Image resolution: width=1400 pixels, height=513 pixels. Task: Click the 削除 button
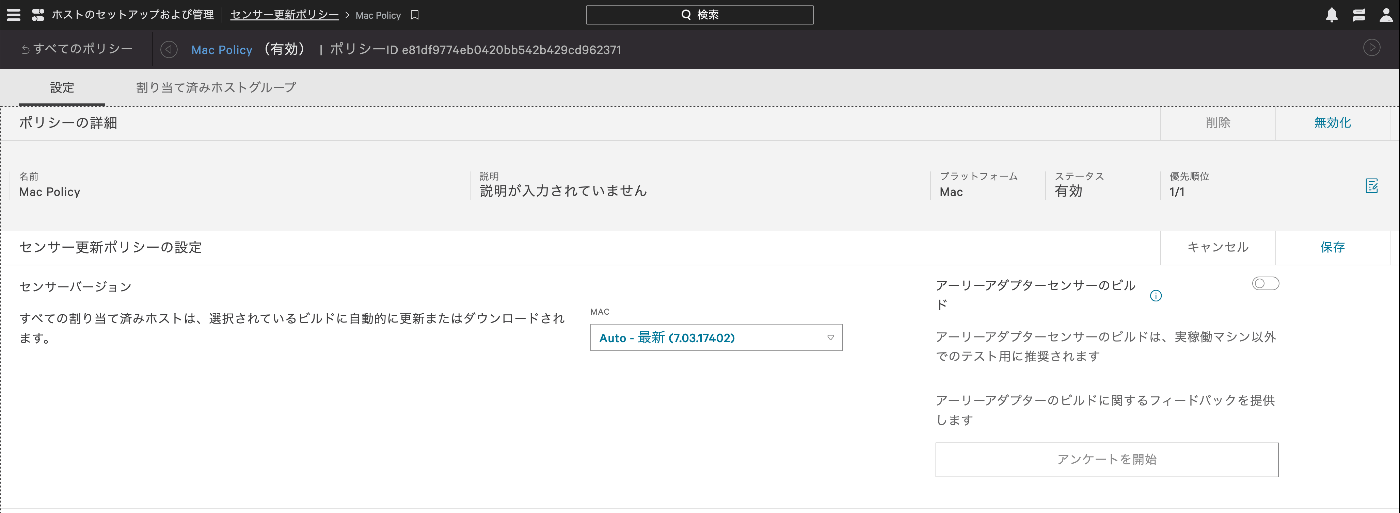(1218, 123)
